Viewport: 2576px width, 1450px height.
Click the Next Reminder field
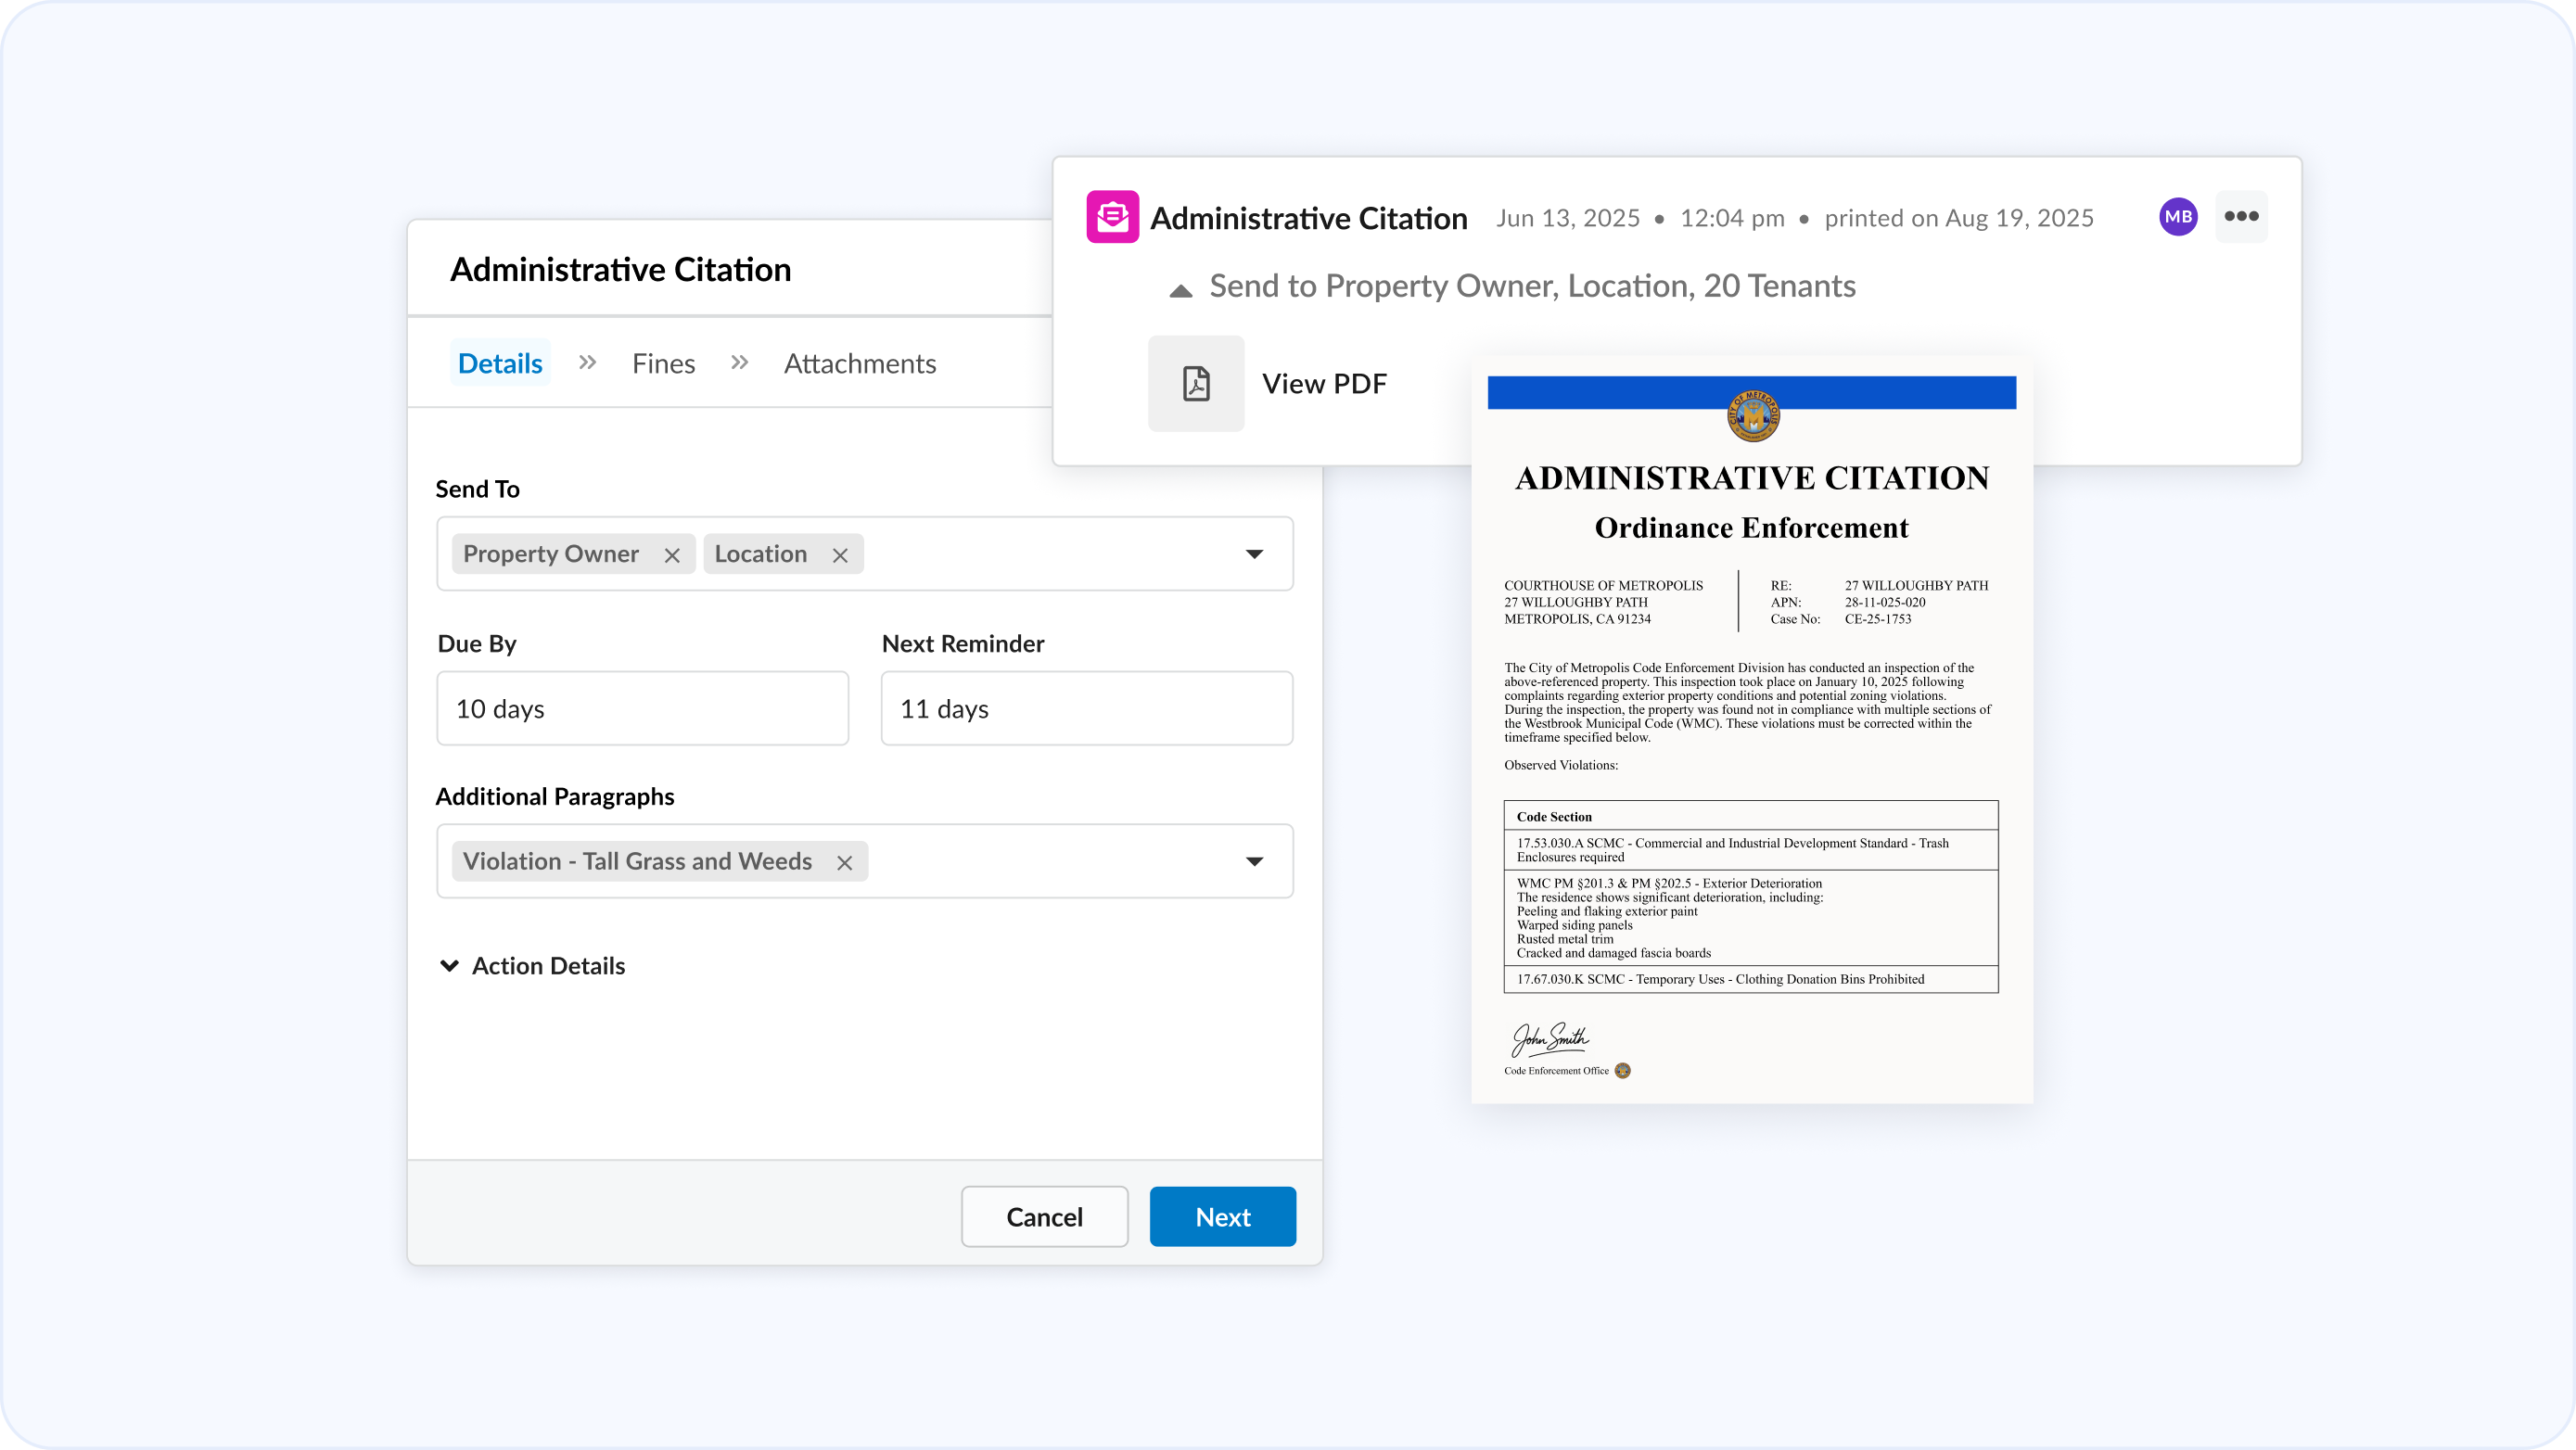click(1086, 709)
